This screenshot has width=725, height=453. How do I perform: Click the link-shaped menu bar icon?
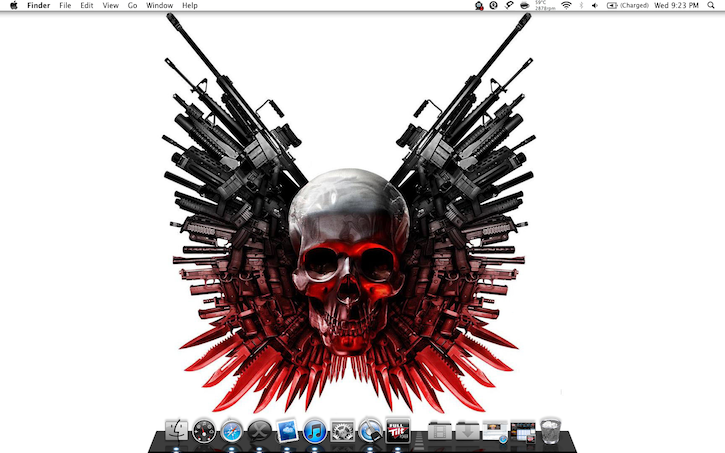click(x=509, y=6)
